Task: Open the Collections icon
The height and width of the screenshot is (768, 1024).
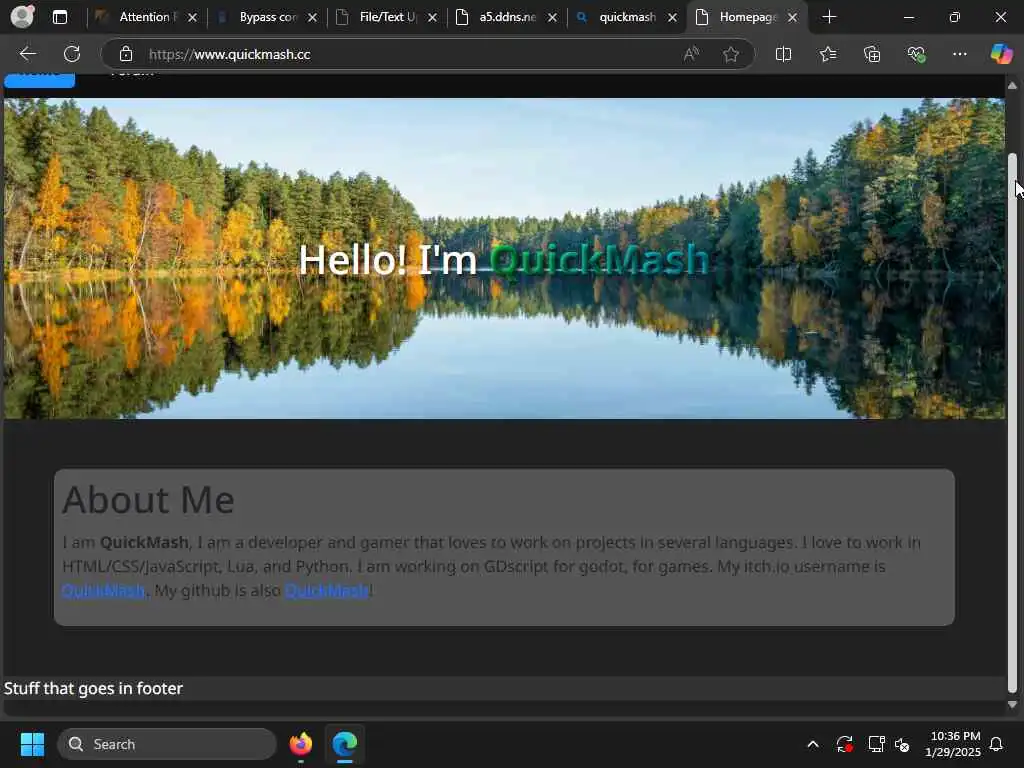Action: (x=872, y=54)
